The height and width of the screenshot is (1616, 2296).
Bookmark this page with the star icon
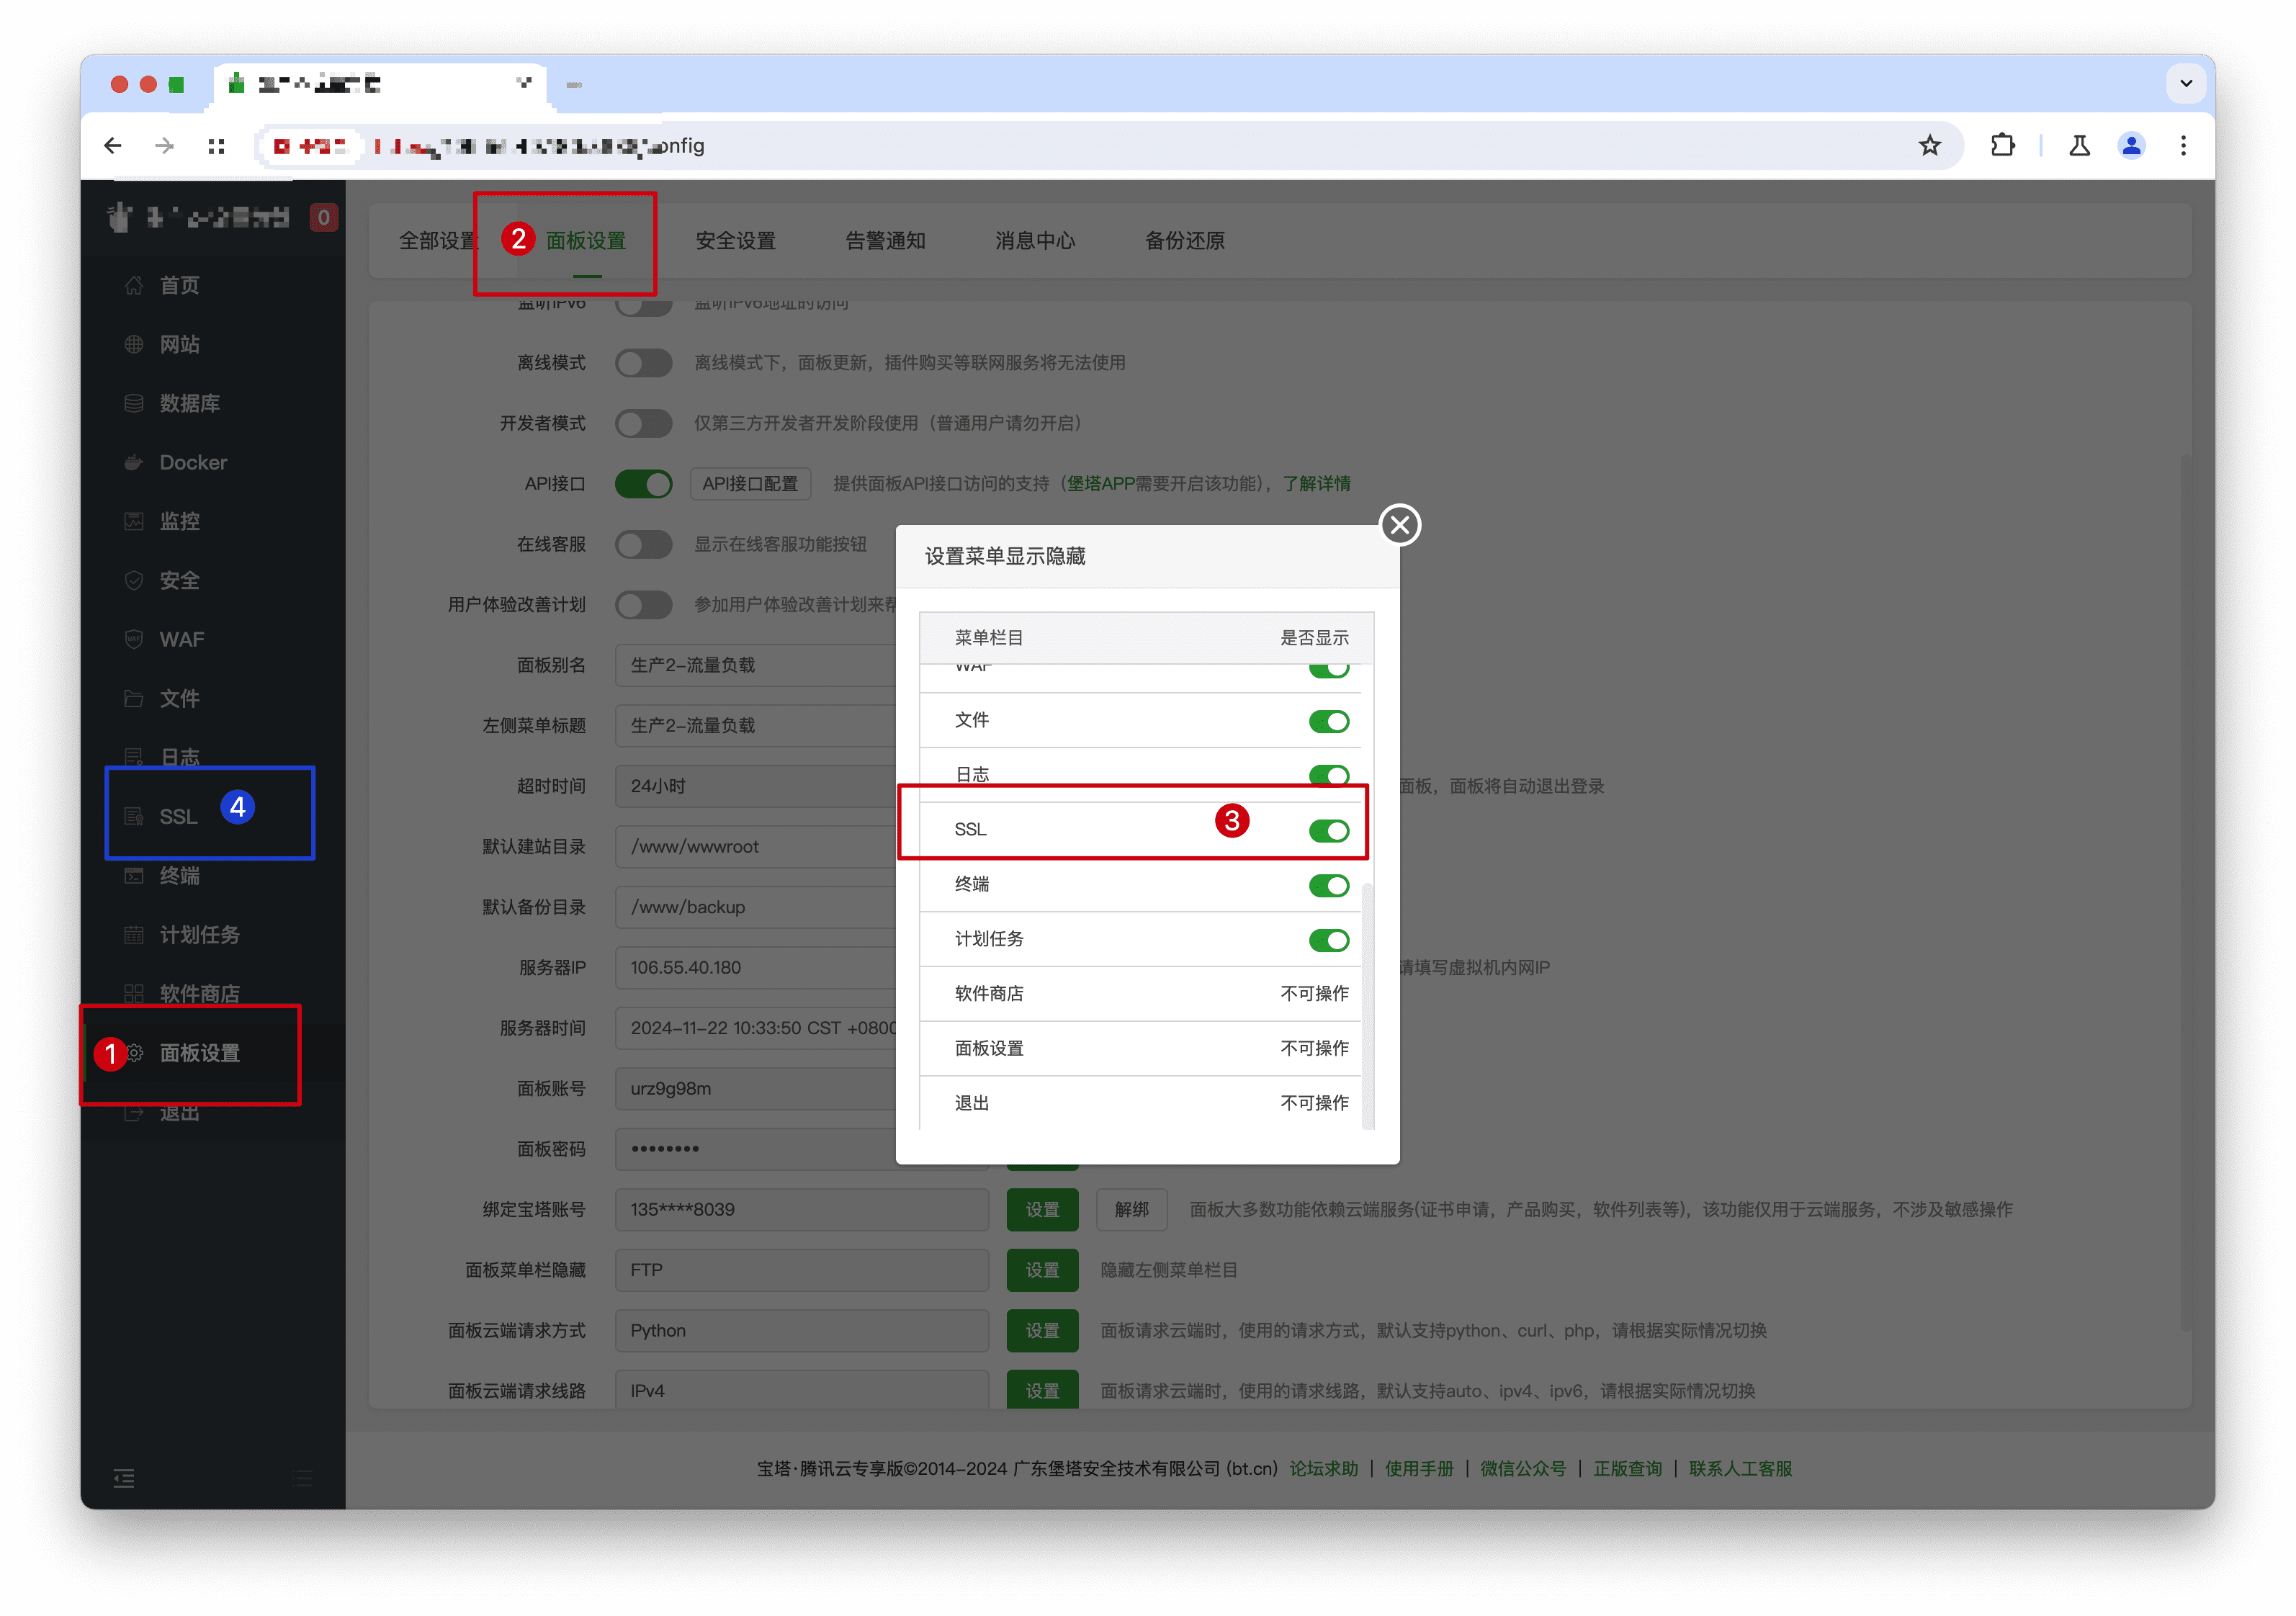pos(1930,146)
